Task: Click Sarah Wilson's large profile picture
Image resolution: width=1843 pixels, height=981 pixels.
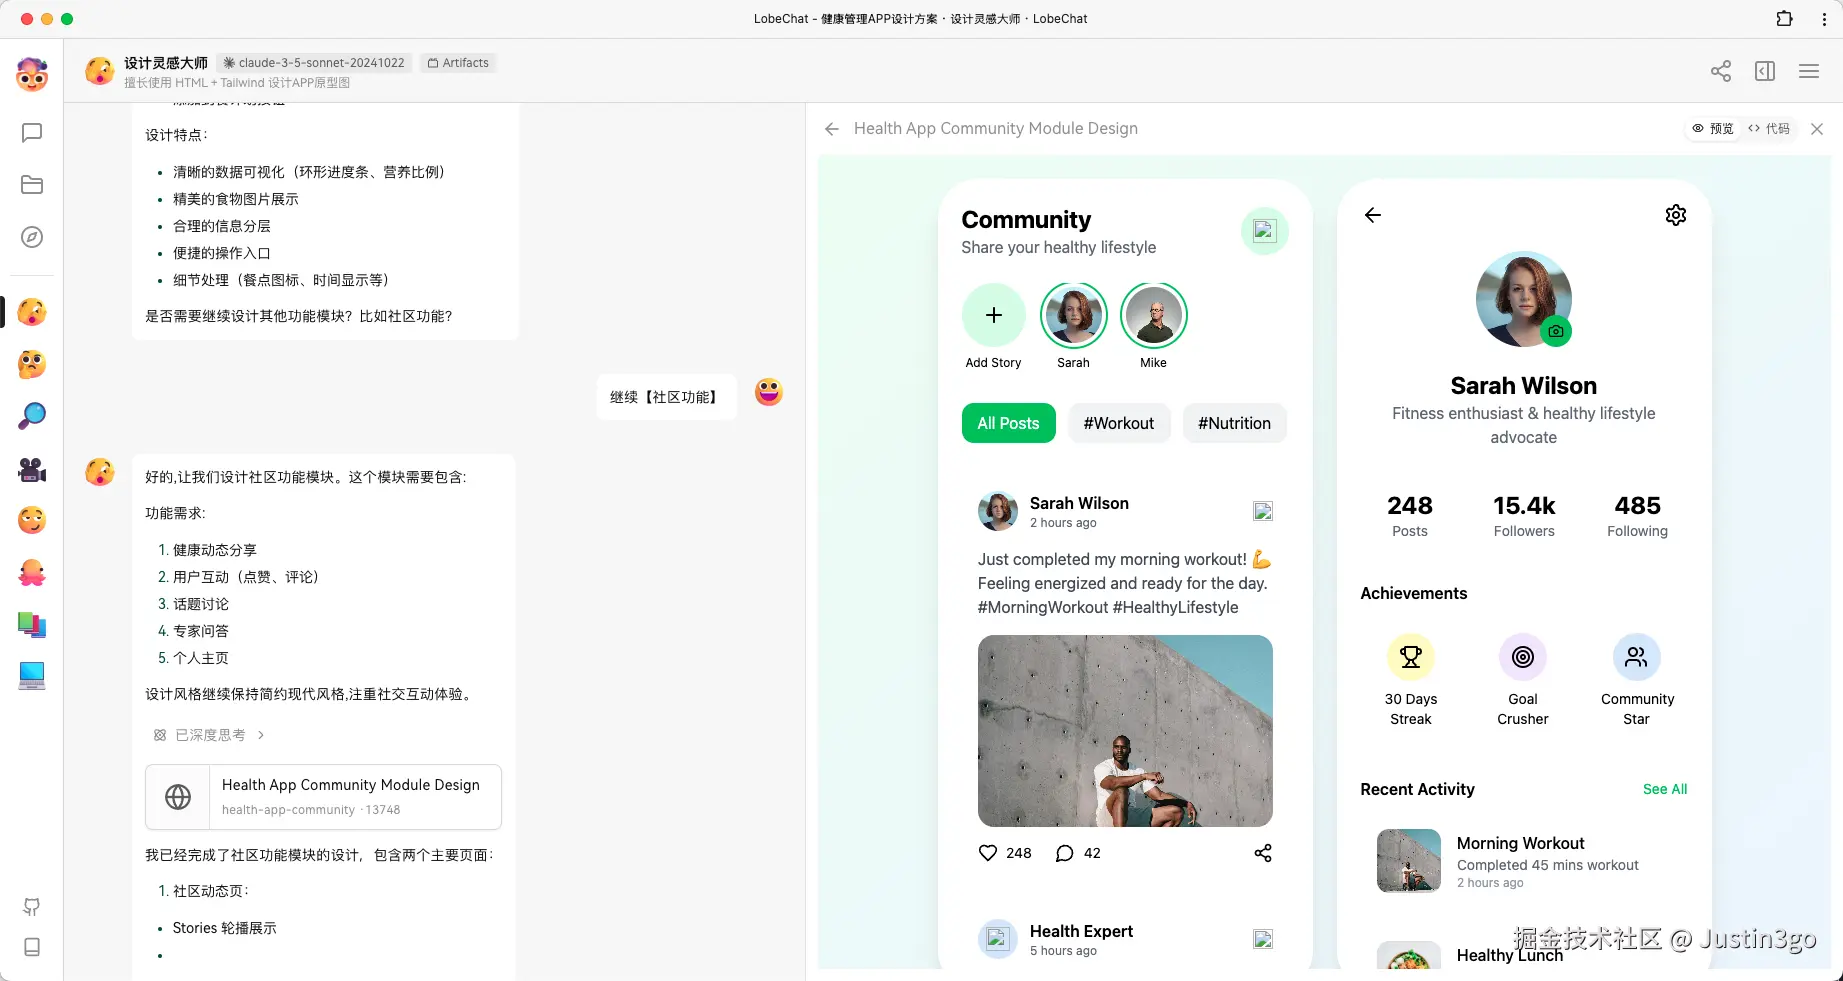Action: coord(1524,299)
